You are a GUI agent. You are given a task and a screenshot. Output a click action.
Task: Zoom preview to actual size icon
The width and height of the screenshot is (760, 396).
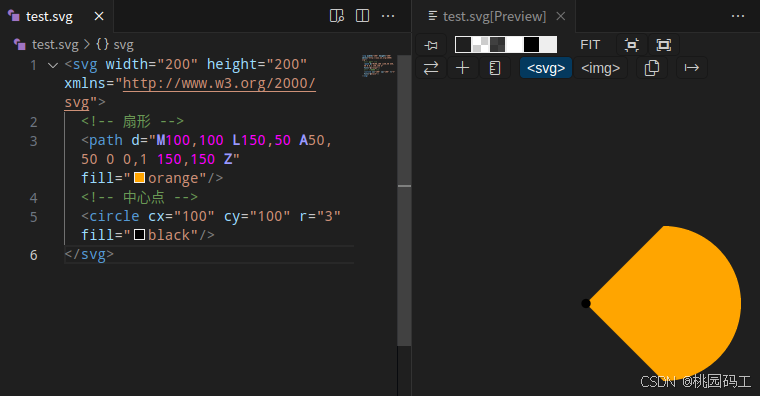click(x=631, y=45)
